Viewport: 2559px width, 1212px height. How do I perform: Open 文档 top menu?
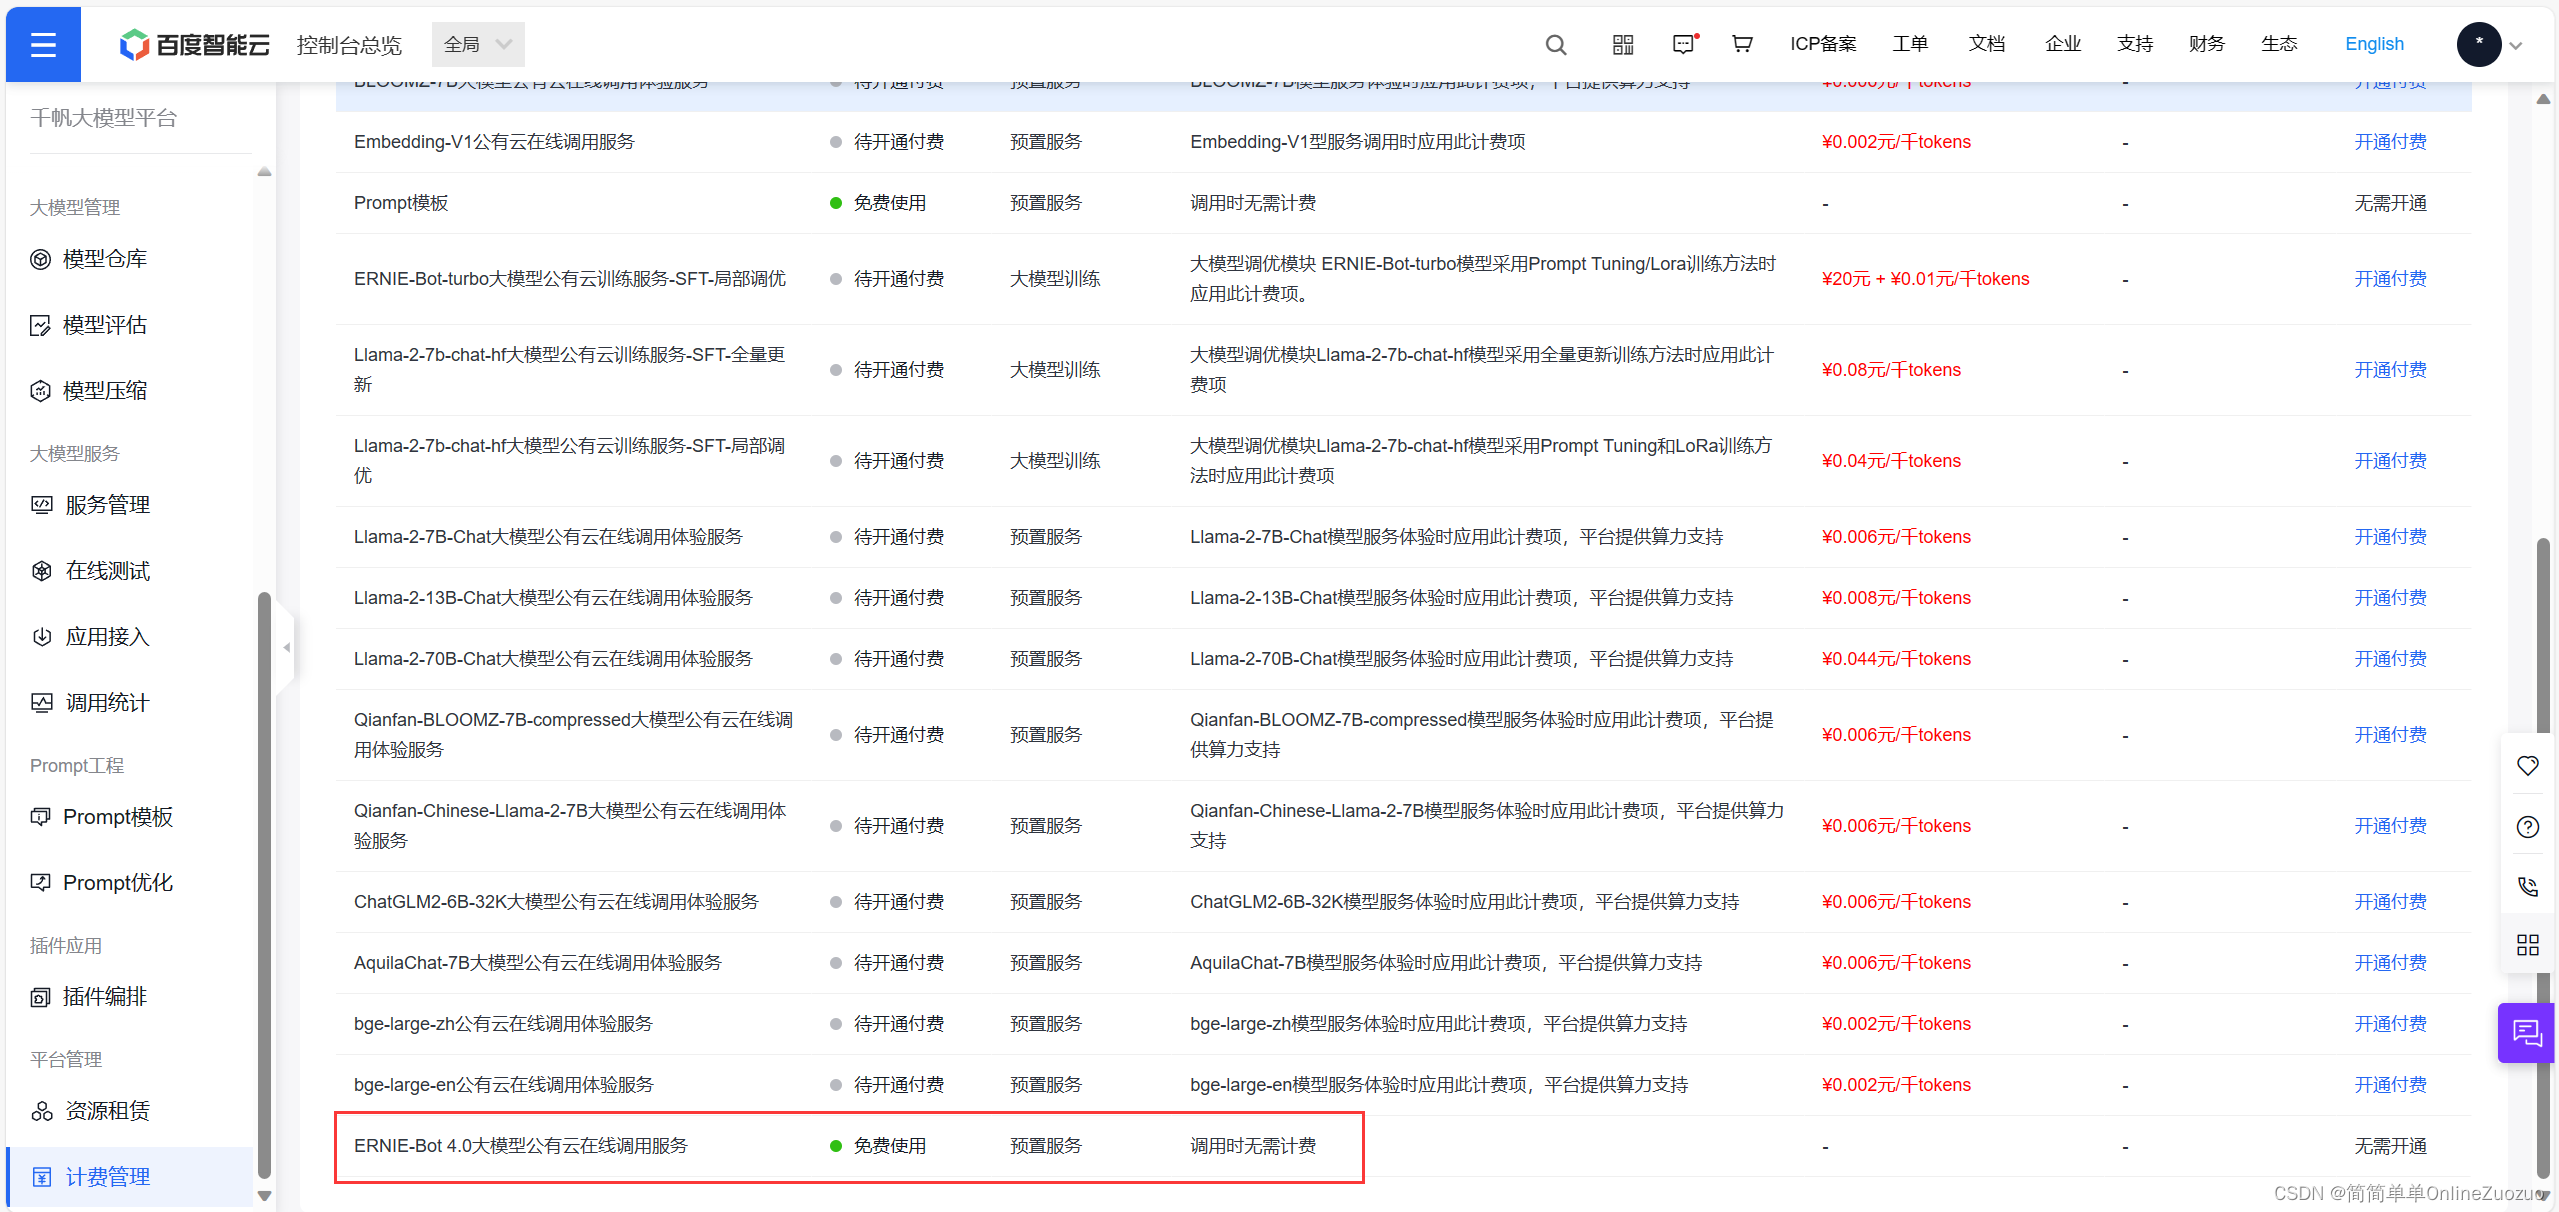click(1987, 44)
